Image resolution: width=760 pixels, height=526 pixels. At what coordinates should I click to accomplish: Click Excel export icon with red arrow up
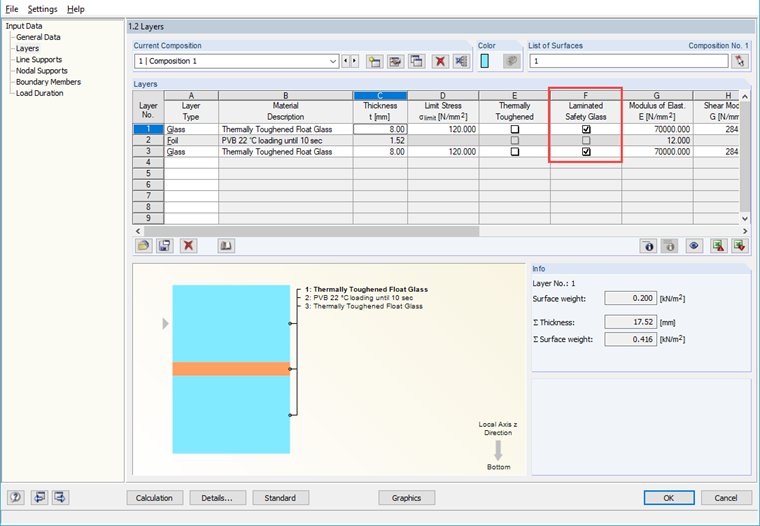[x=718, y=246]
